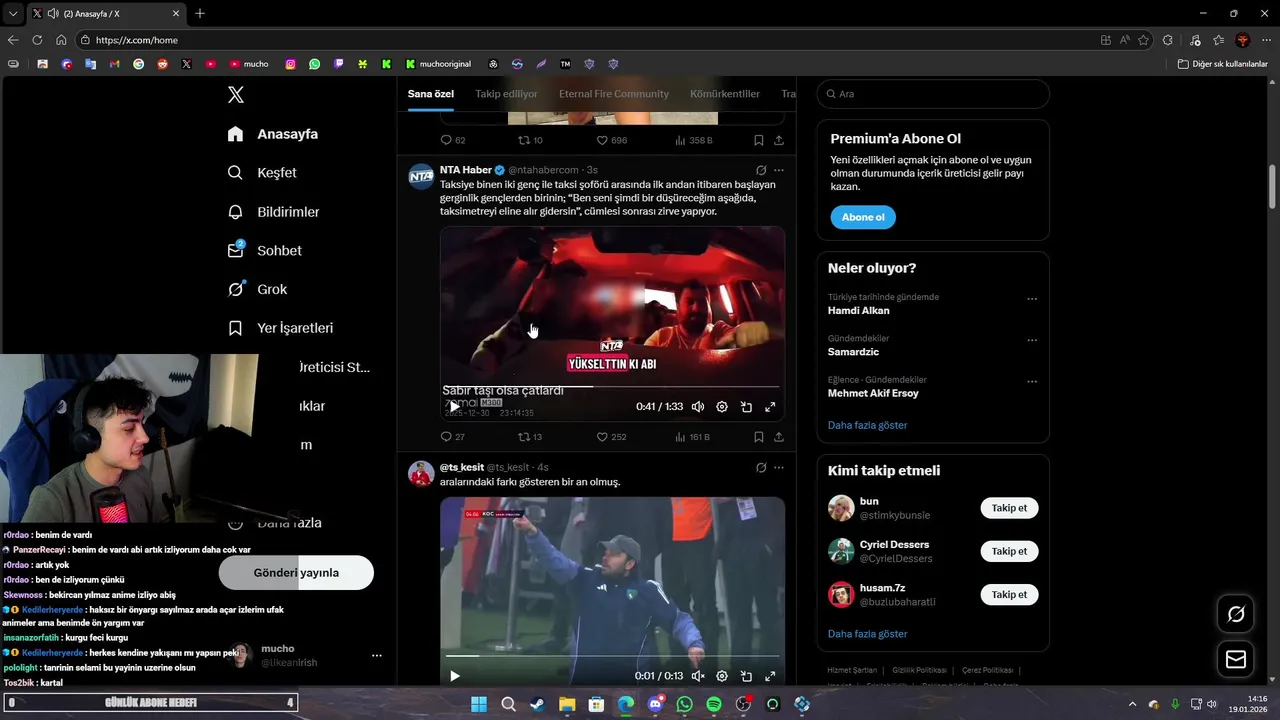Bookmark the NTA Haber post
The image size is (1280, 720).
(x=759, y=437)
